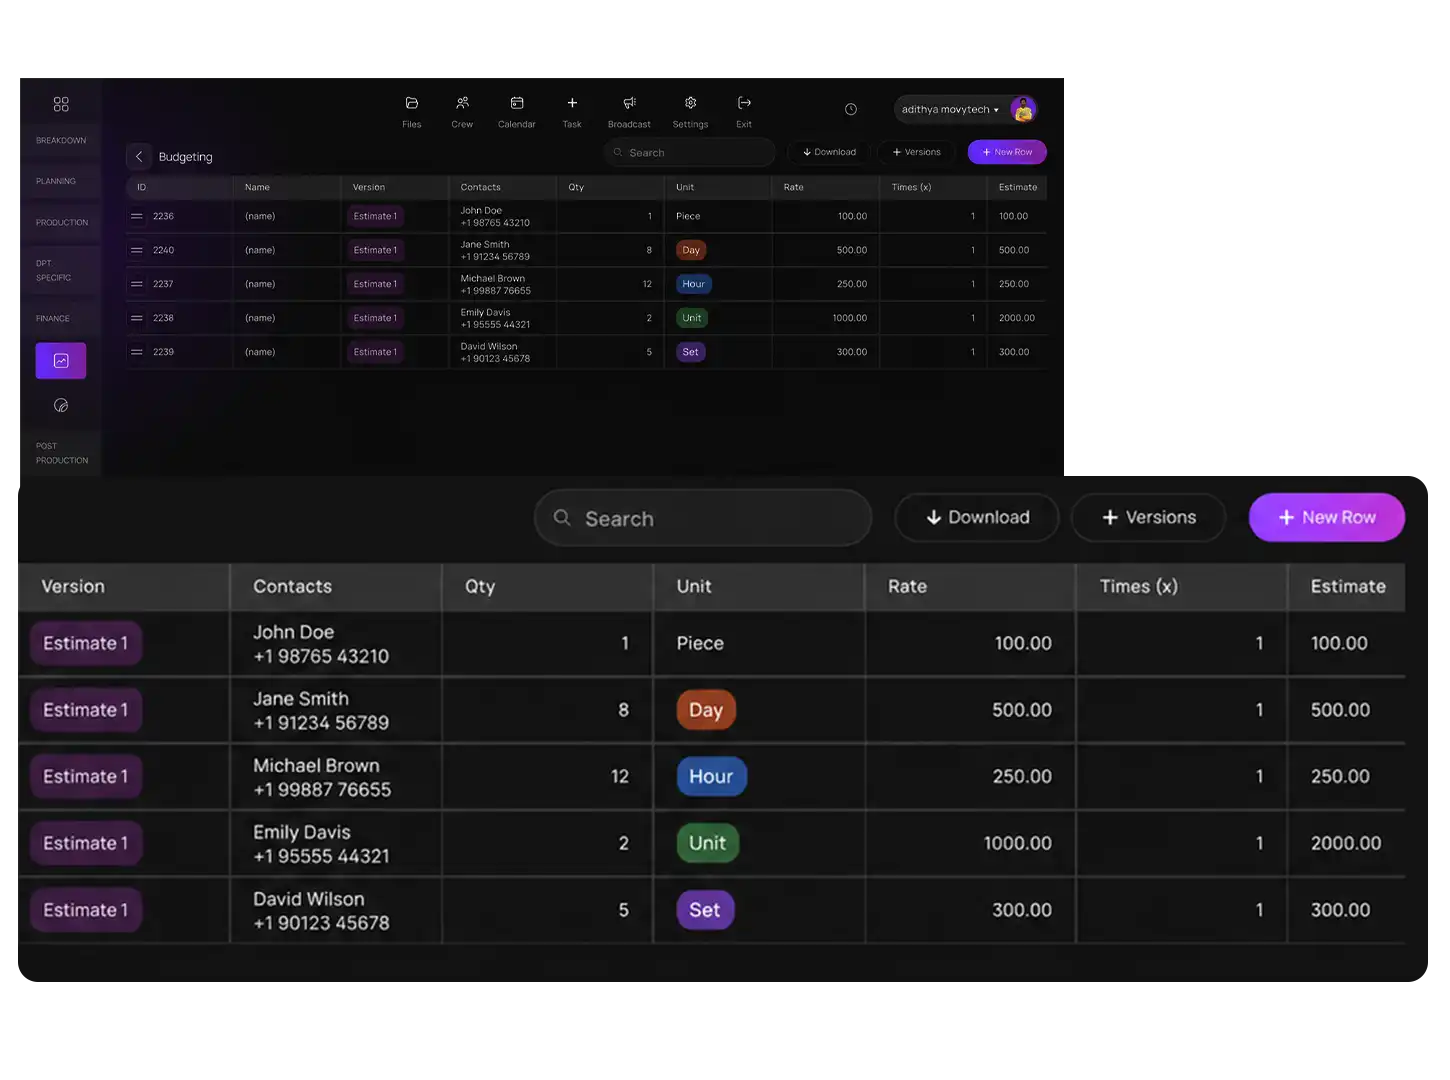Click enlarged contact Emily Davis

[x=321, y=844]
